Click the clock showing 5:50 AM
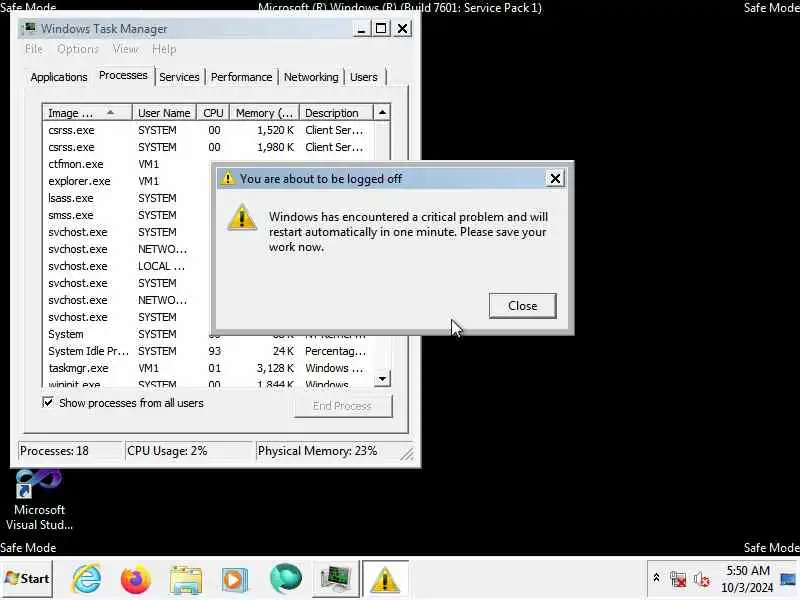The height and width of the screenshot is (600, 800). pyautogui.click(x=747, y=579)
